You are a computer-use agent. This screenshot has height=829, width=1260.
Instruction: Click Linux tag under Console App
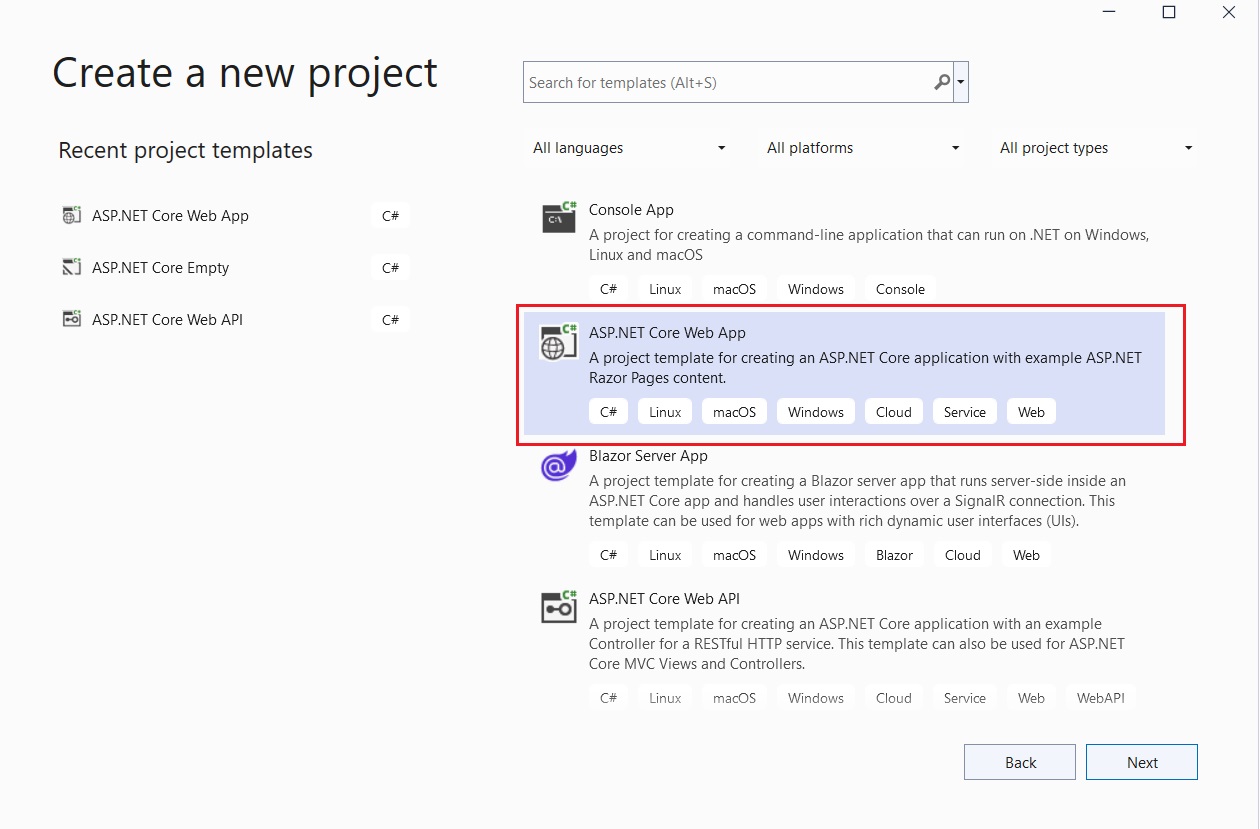click(x=665, y=289)
